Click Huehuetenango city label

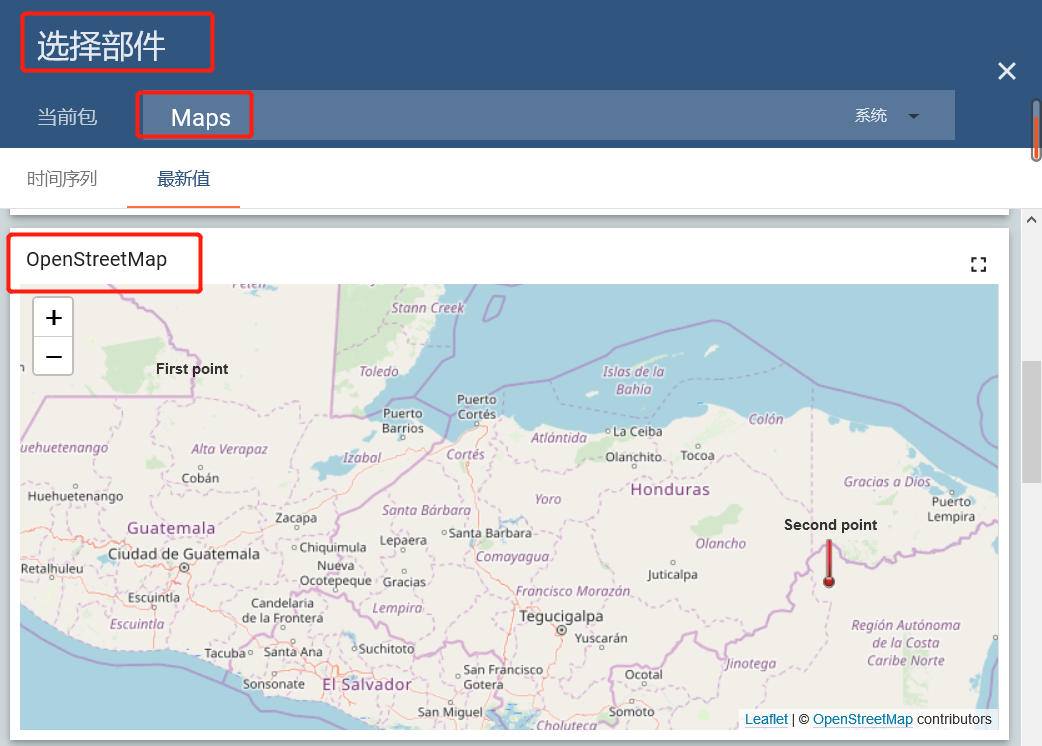(75, 496)
